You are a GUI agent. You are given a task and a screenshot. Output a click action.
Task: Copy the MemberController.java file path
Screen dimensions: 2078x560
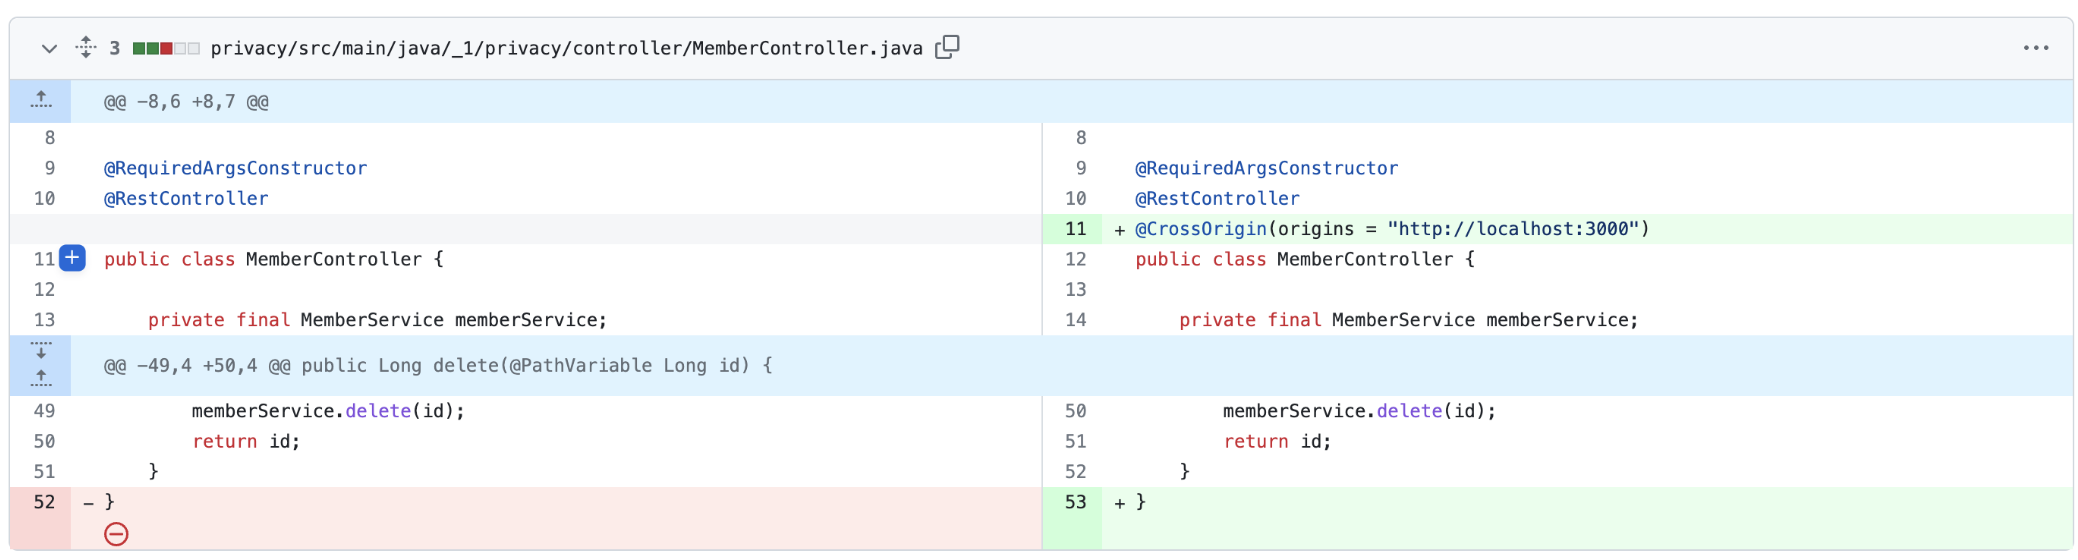pos(947,47)
